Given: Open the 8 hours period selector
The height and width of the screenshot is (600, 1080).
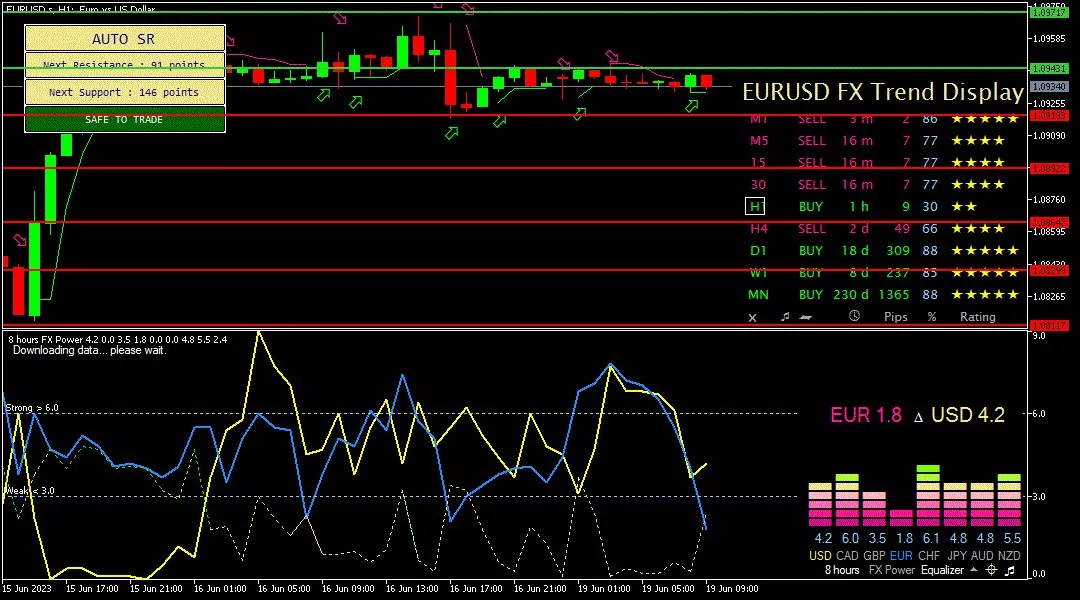Looking at the screenshot, I should (842, 570).
